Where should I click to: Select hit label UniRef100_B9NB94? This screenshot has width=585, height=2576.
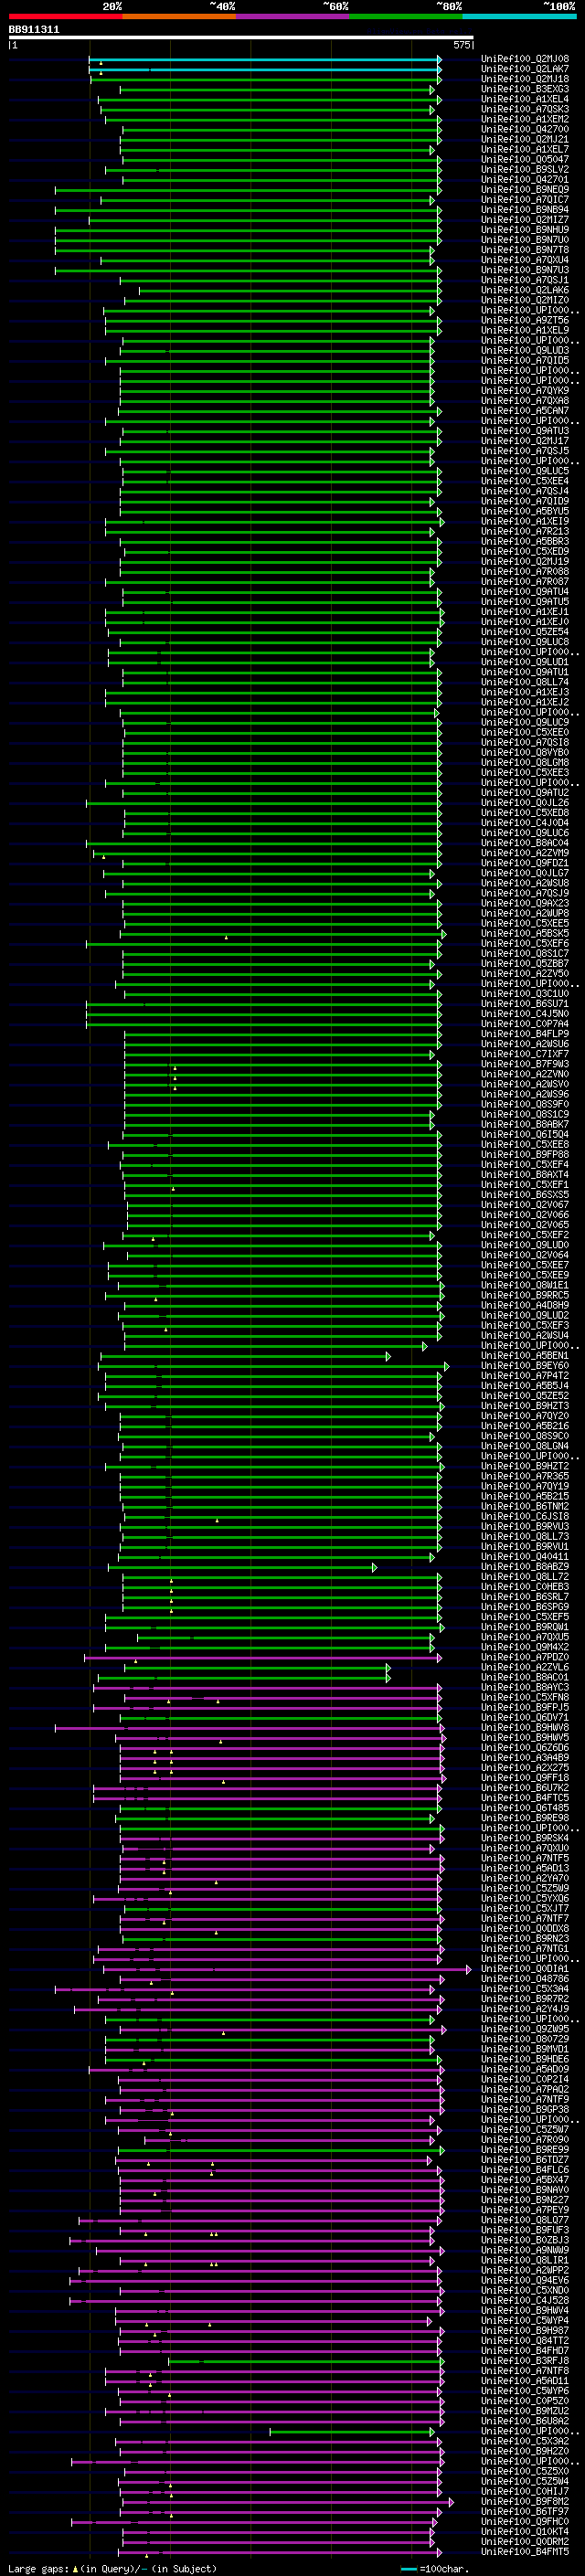(525, 210)
